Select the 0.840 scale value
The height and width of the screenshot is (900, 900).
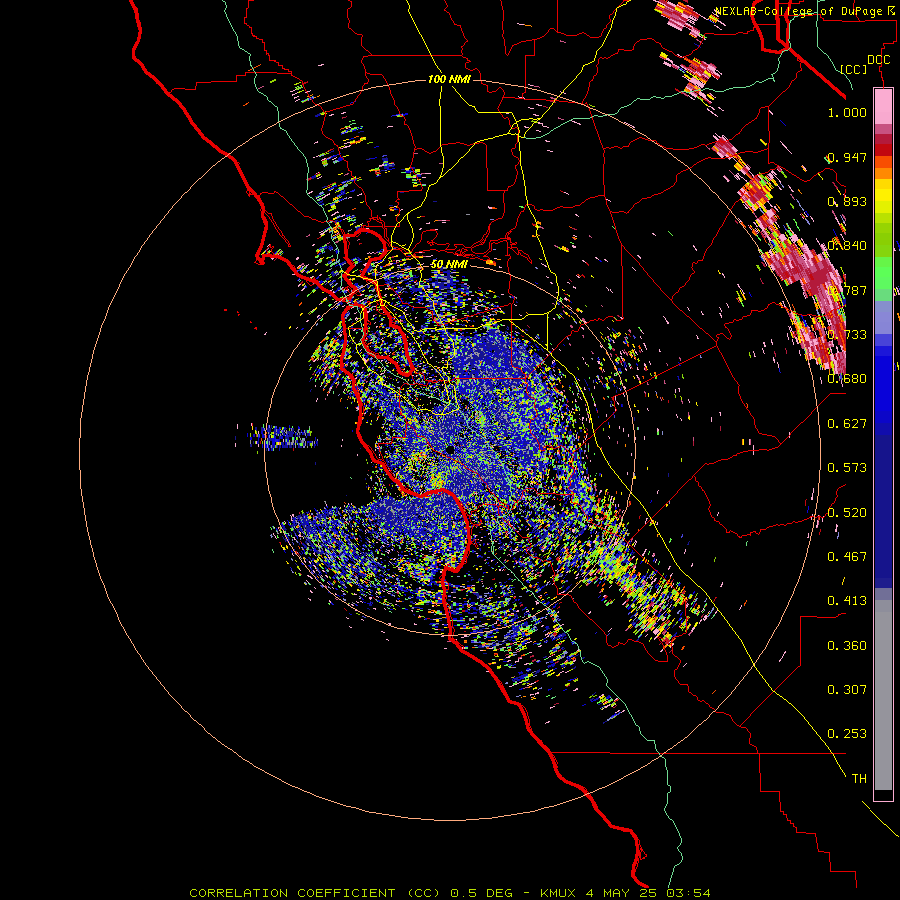pyautogui.click(x=847, y=246)
